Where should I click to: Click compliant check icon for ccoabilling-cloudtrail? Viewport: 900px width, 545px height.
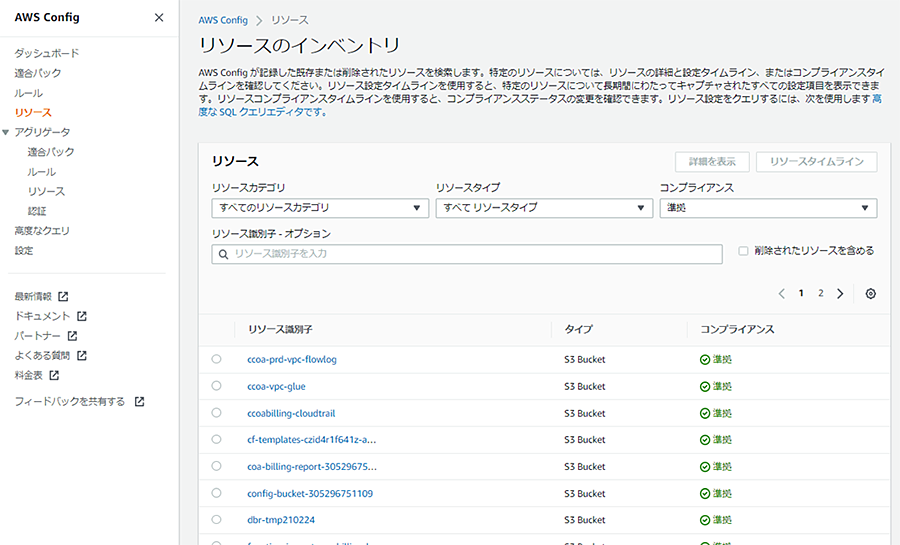tap(705, 413)
